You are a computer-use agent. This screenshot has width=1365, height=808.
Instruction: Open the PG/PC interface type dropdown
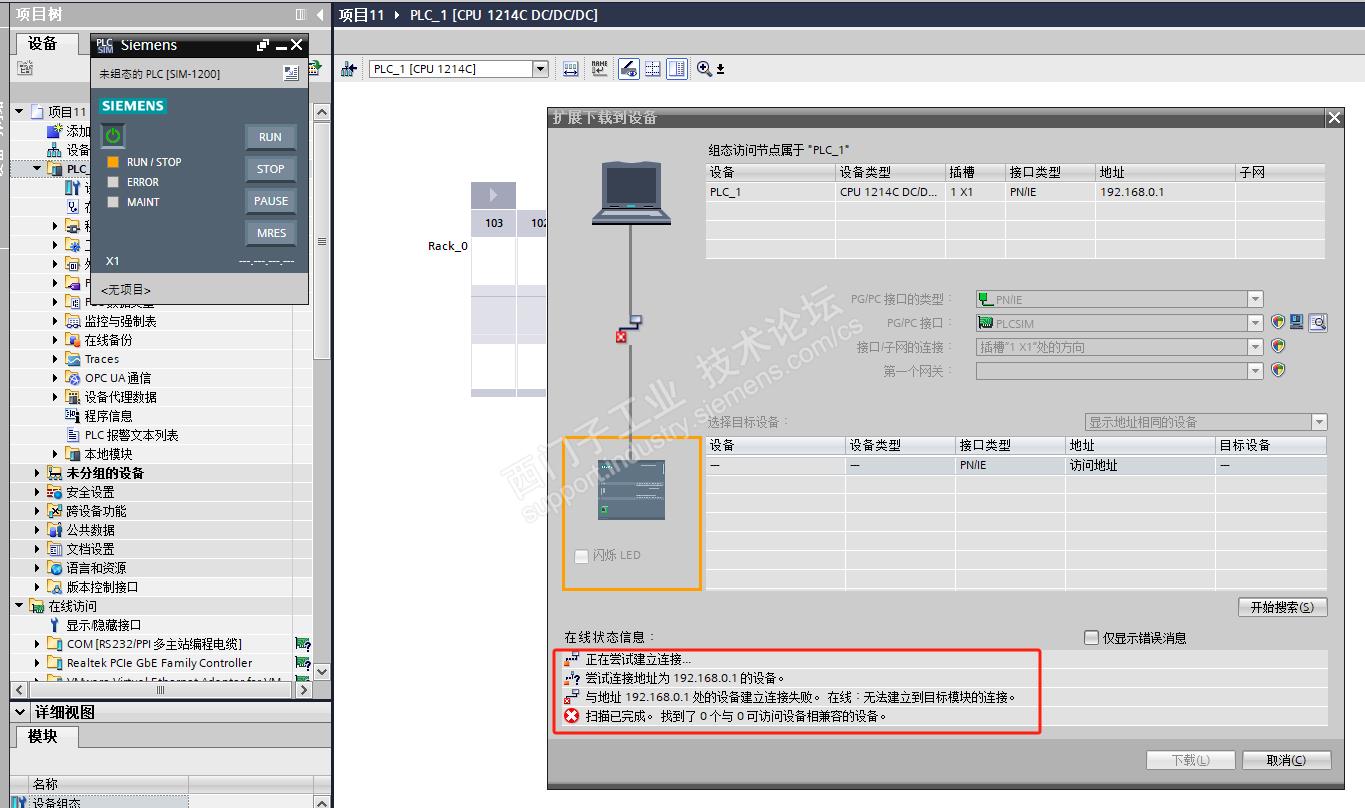pos(1255,299)
